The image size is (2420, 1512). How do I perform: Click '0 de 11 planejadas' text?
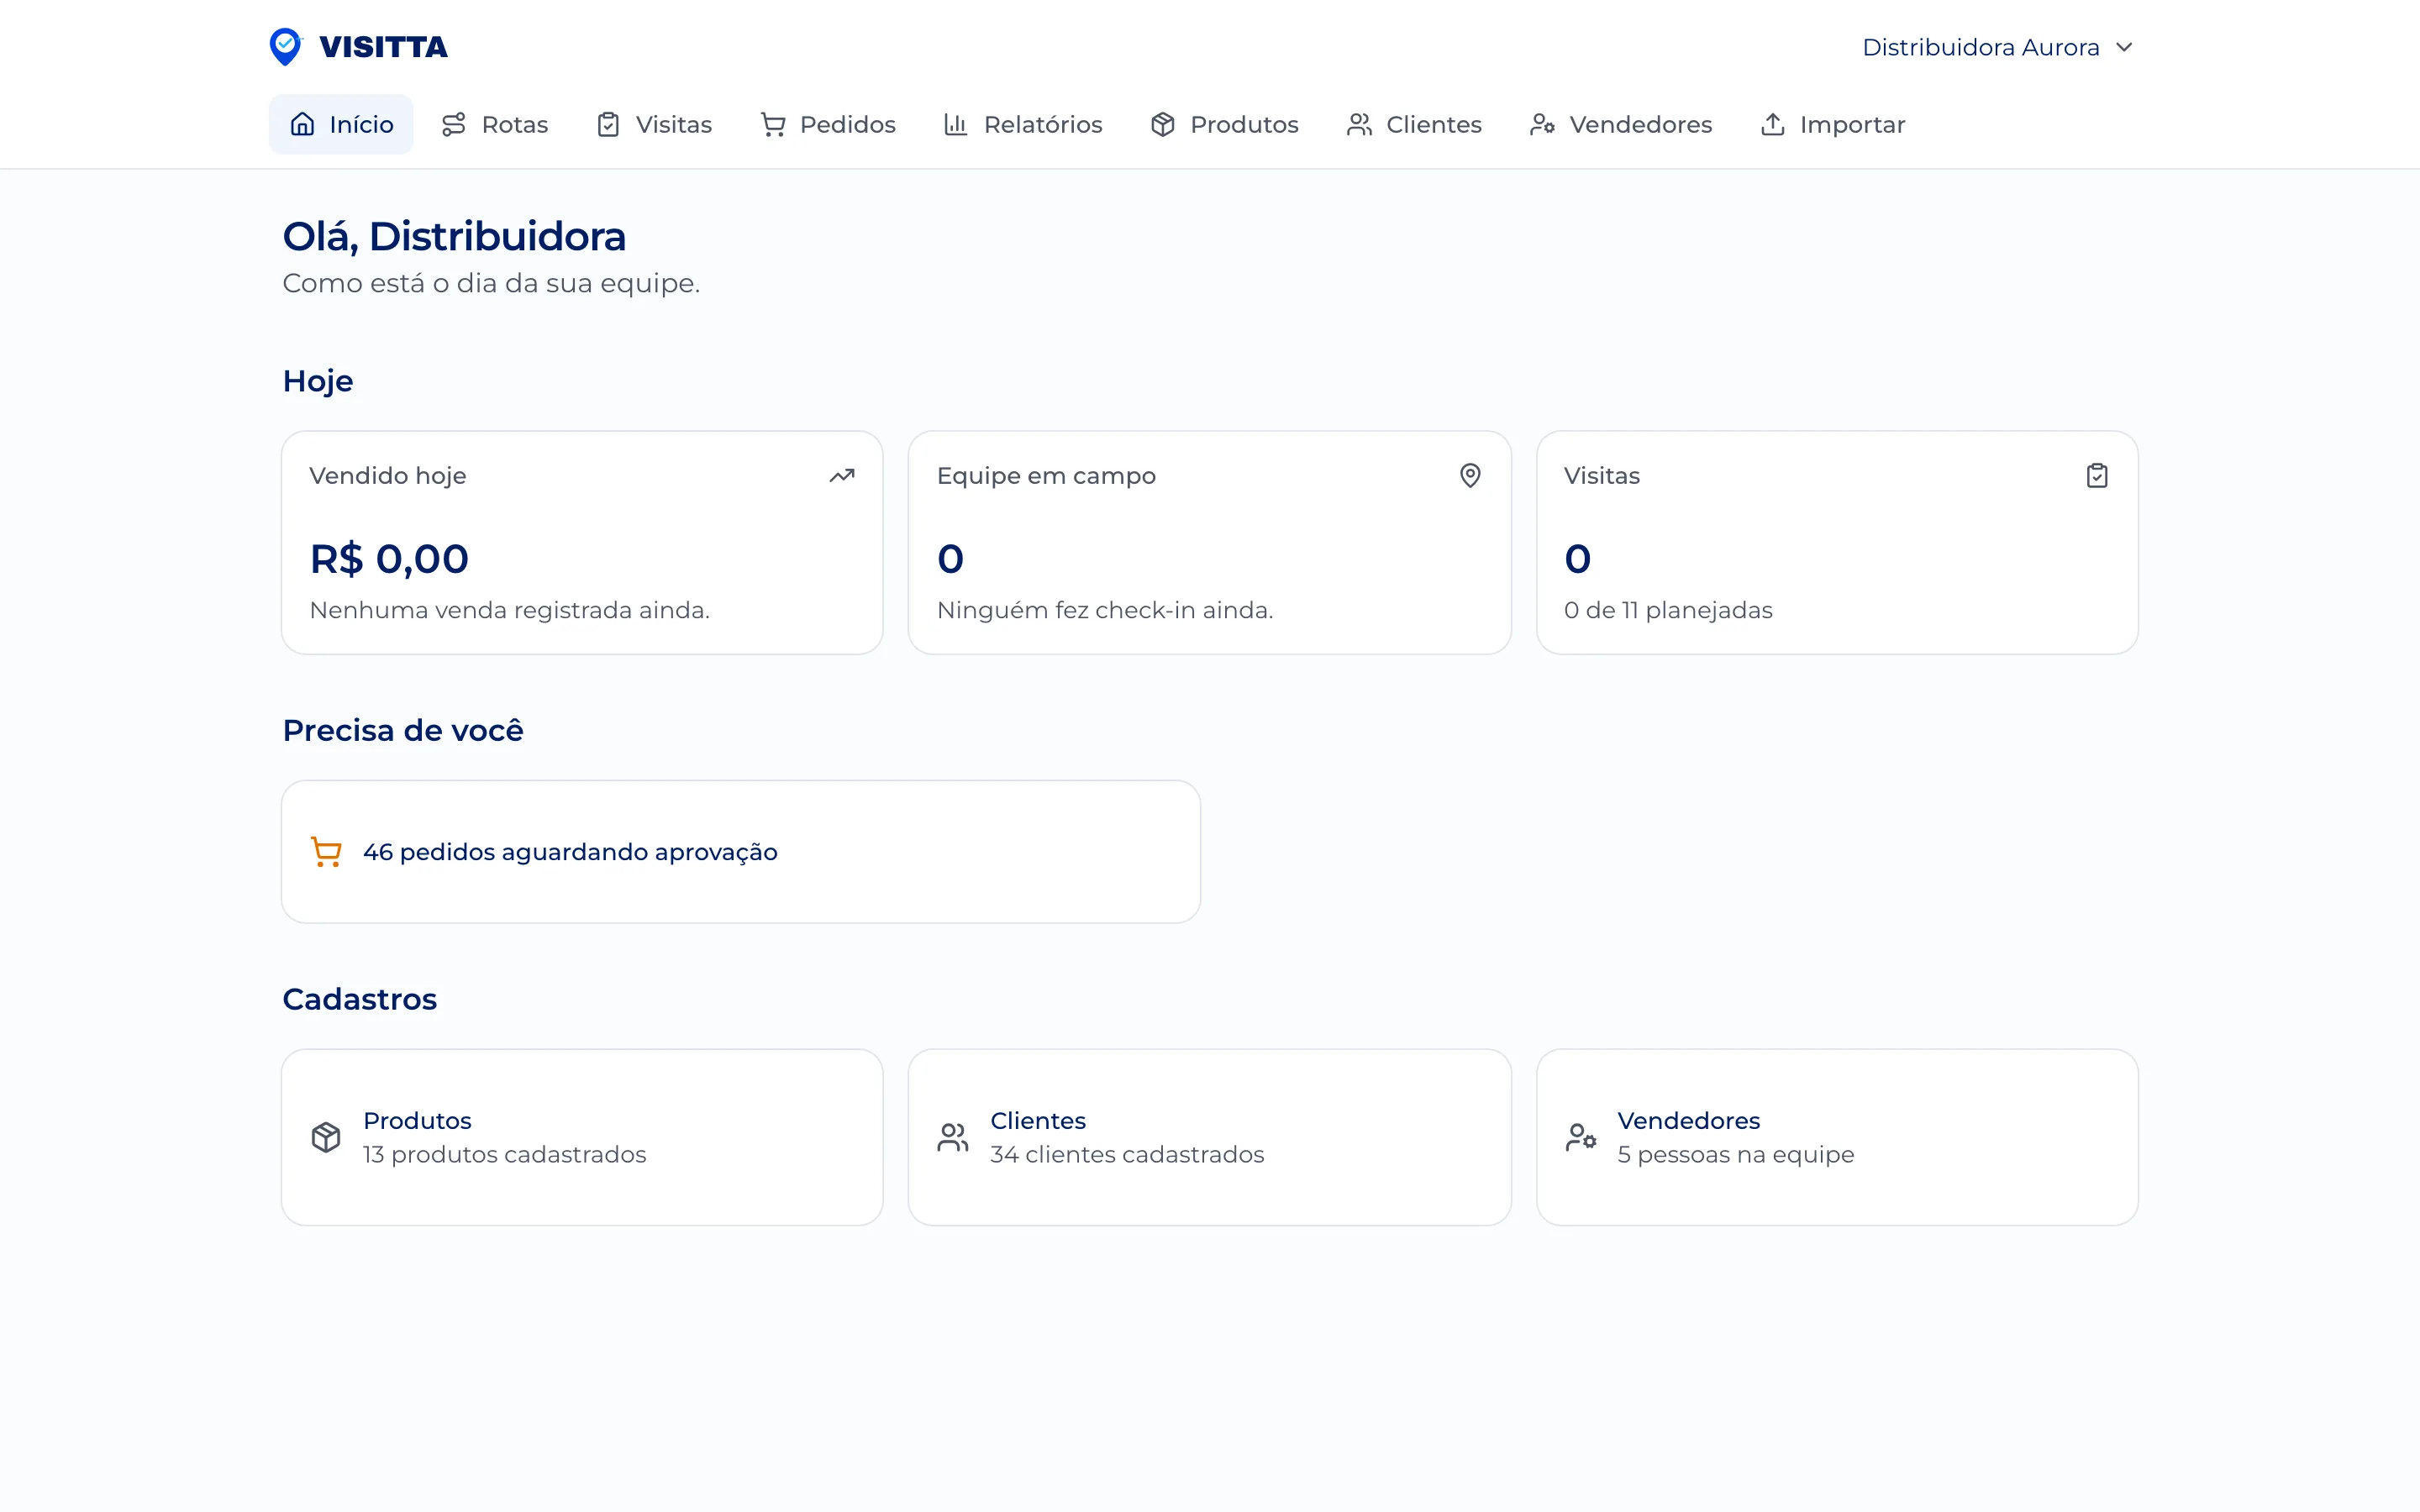pos(1668,610)
